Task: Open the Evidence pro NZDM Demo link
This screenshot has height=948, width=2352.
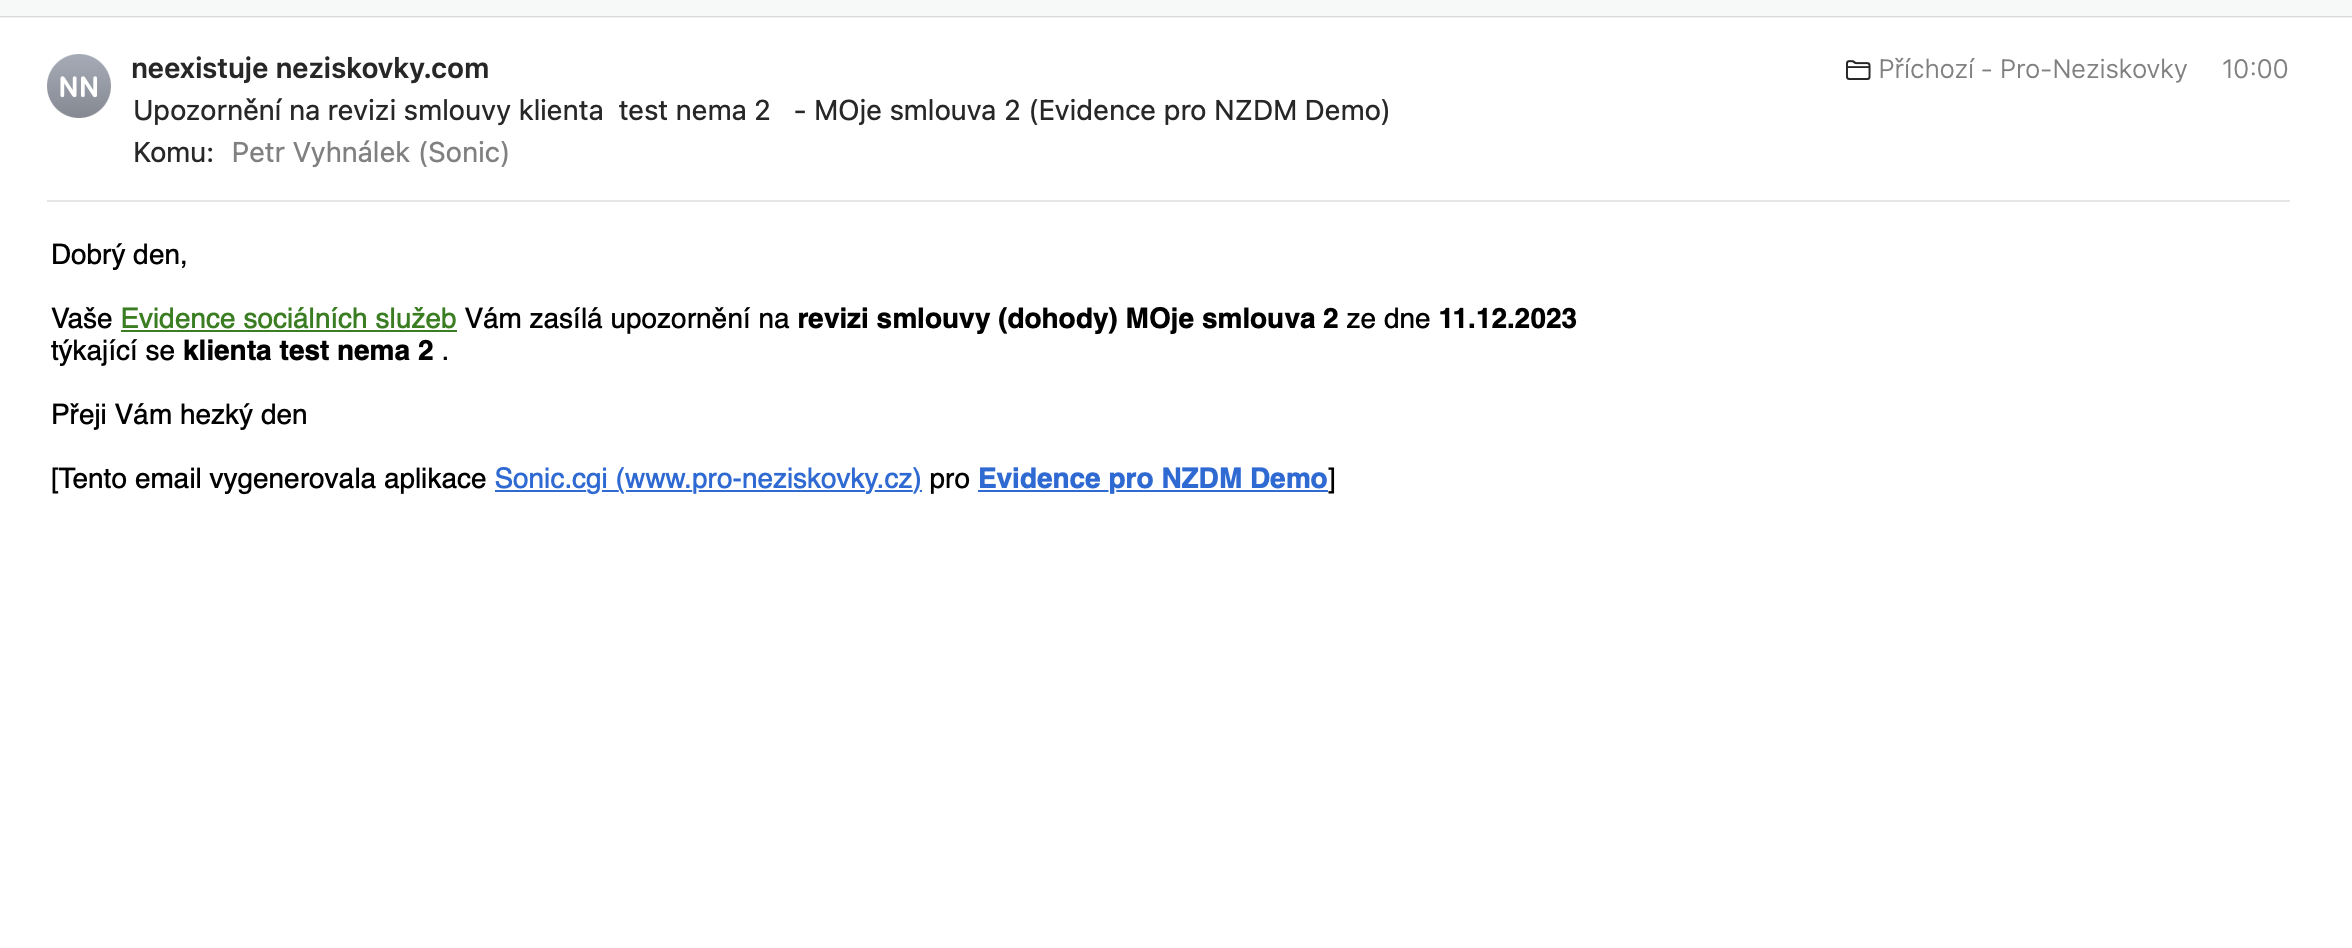Action: tap(1152, 478)
